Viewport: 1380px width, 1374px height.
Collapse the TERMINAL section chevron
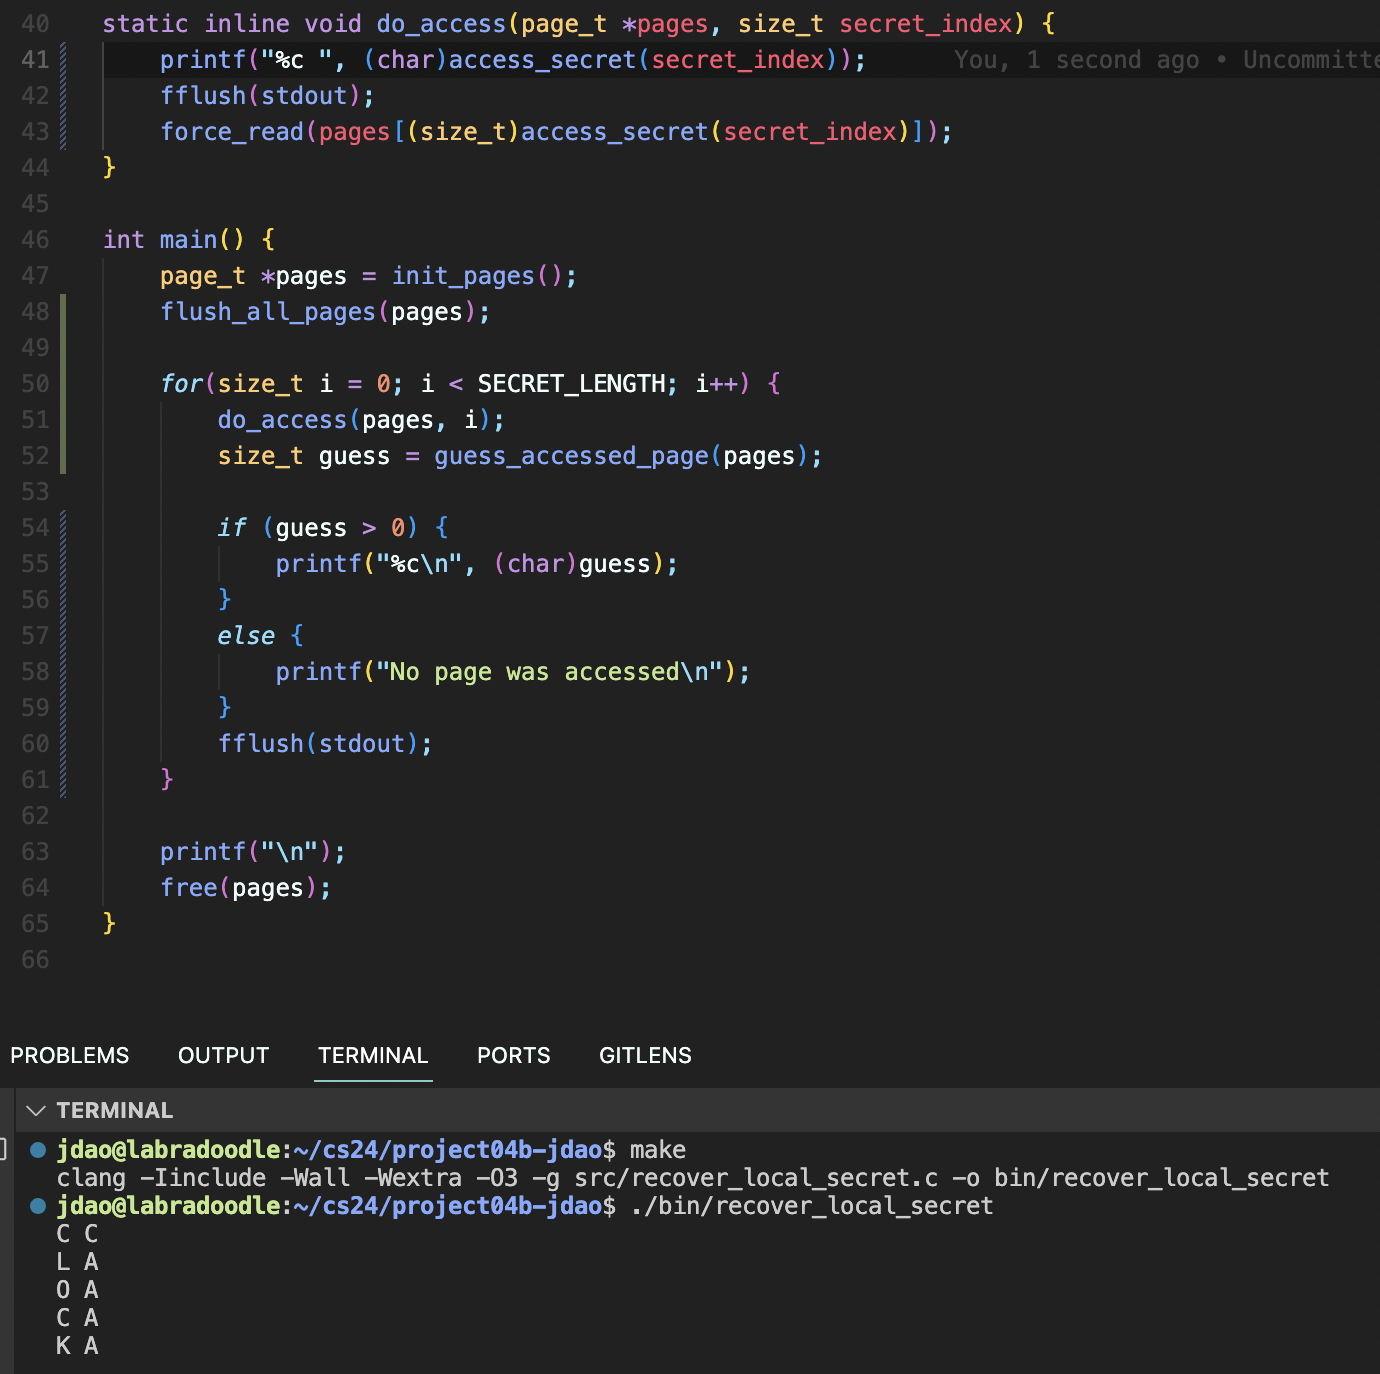(36, 1111)
